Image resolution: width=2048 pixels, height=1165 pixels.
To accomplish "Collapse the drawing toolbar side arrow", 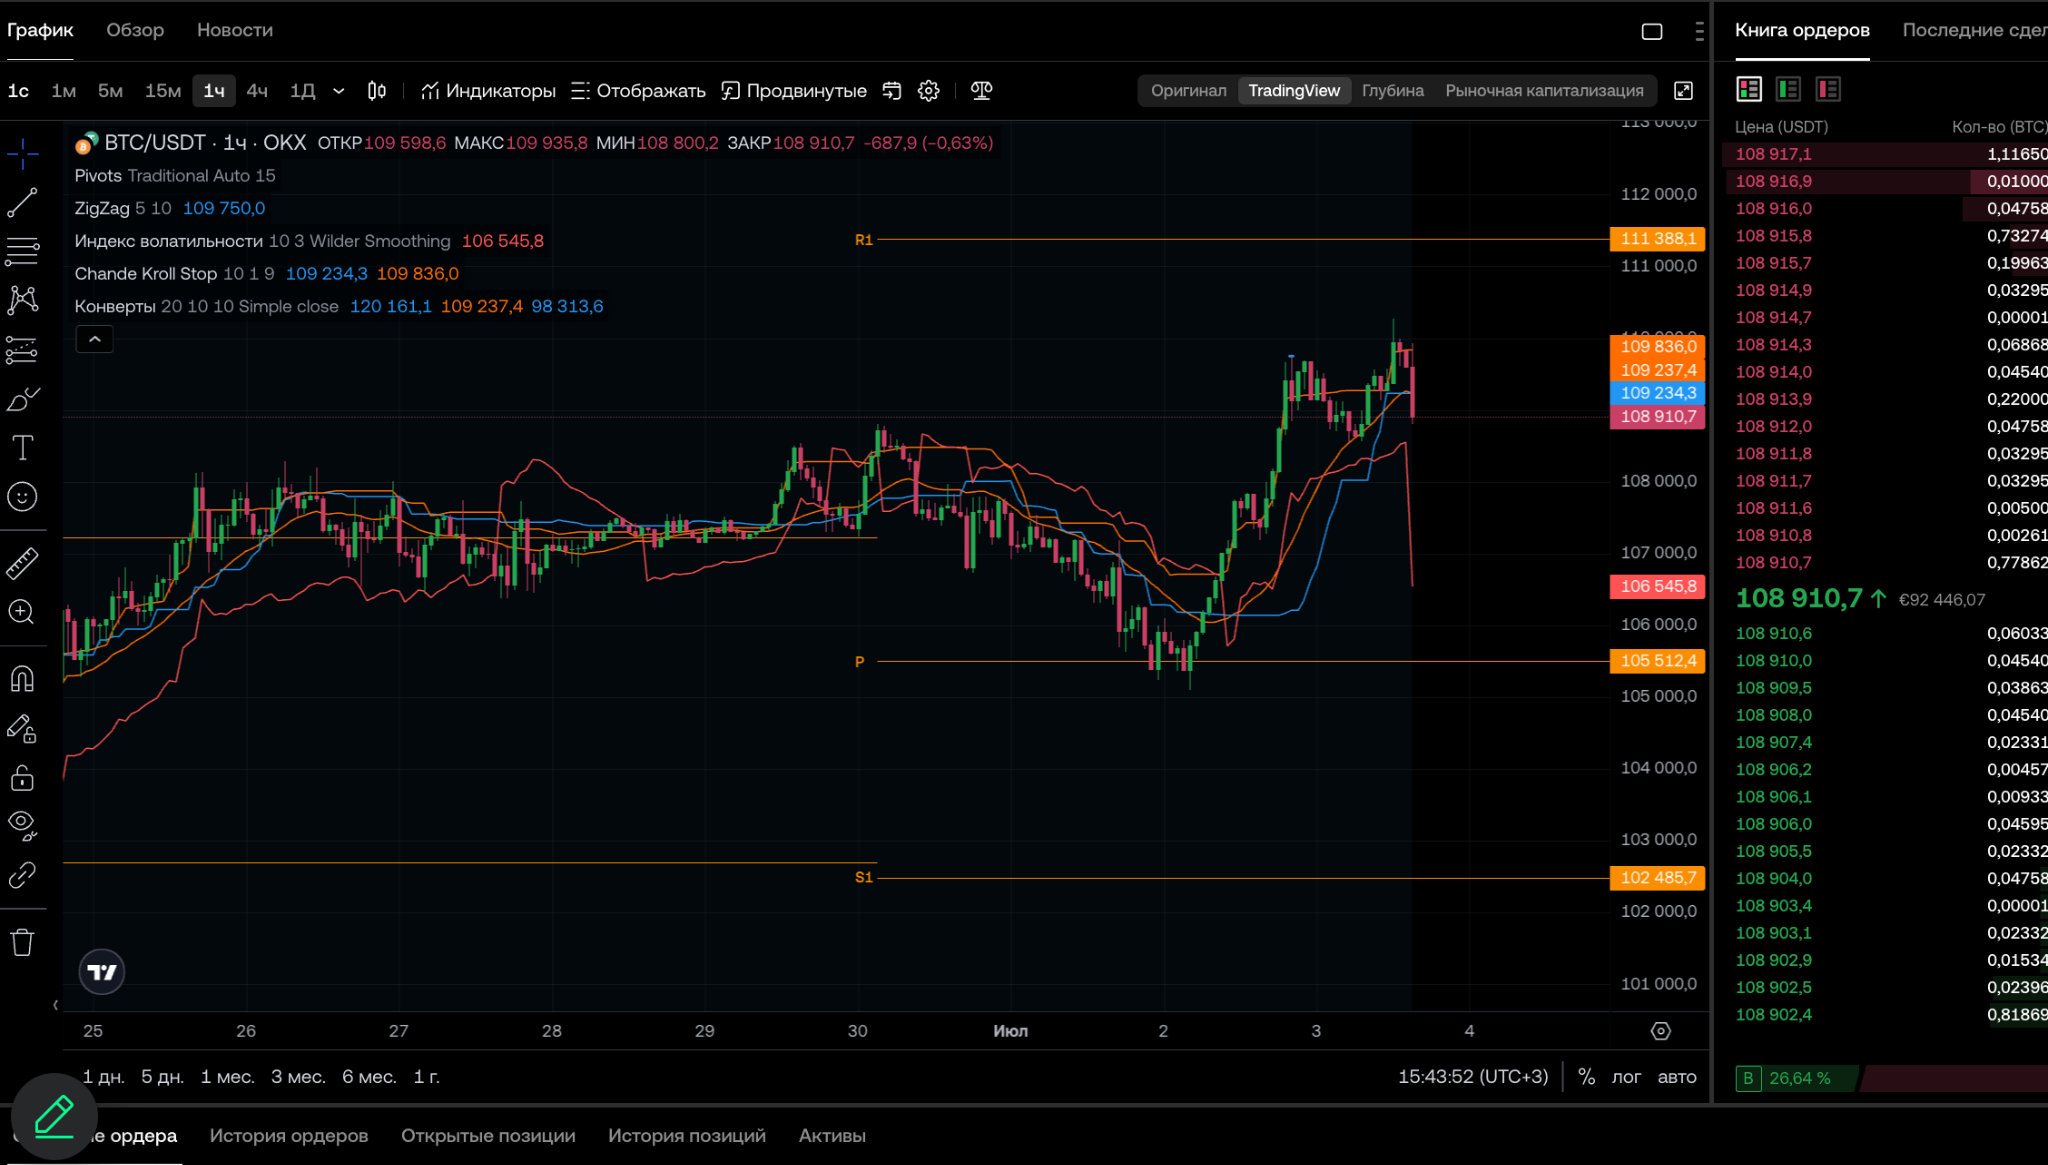I will point(55,1005).
